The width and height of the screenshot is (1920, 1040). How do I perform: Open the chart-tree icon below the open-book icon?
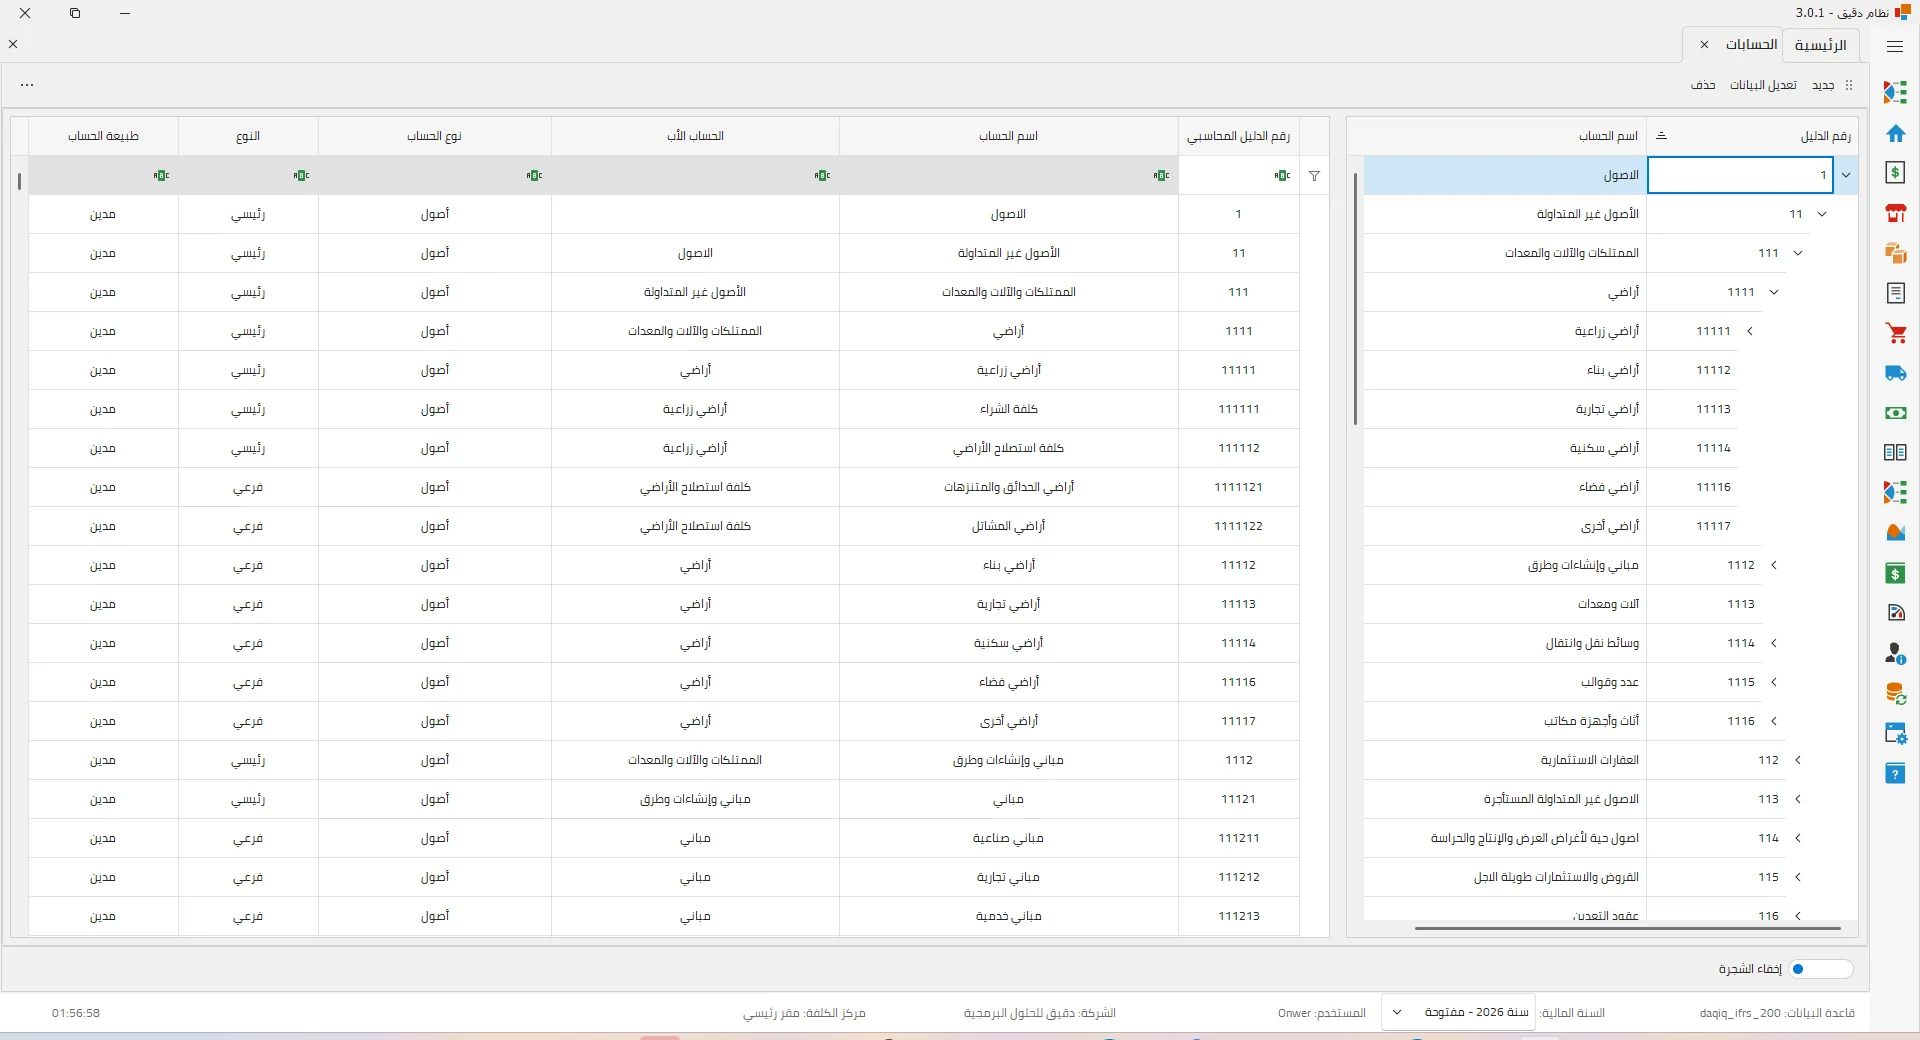point(1895,492)
